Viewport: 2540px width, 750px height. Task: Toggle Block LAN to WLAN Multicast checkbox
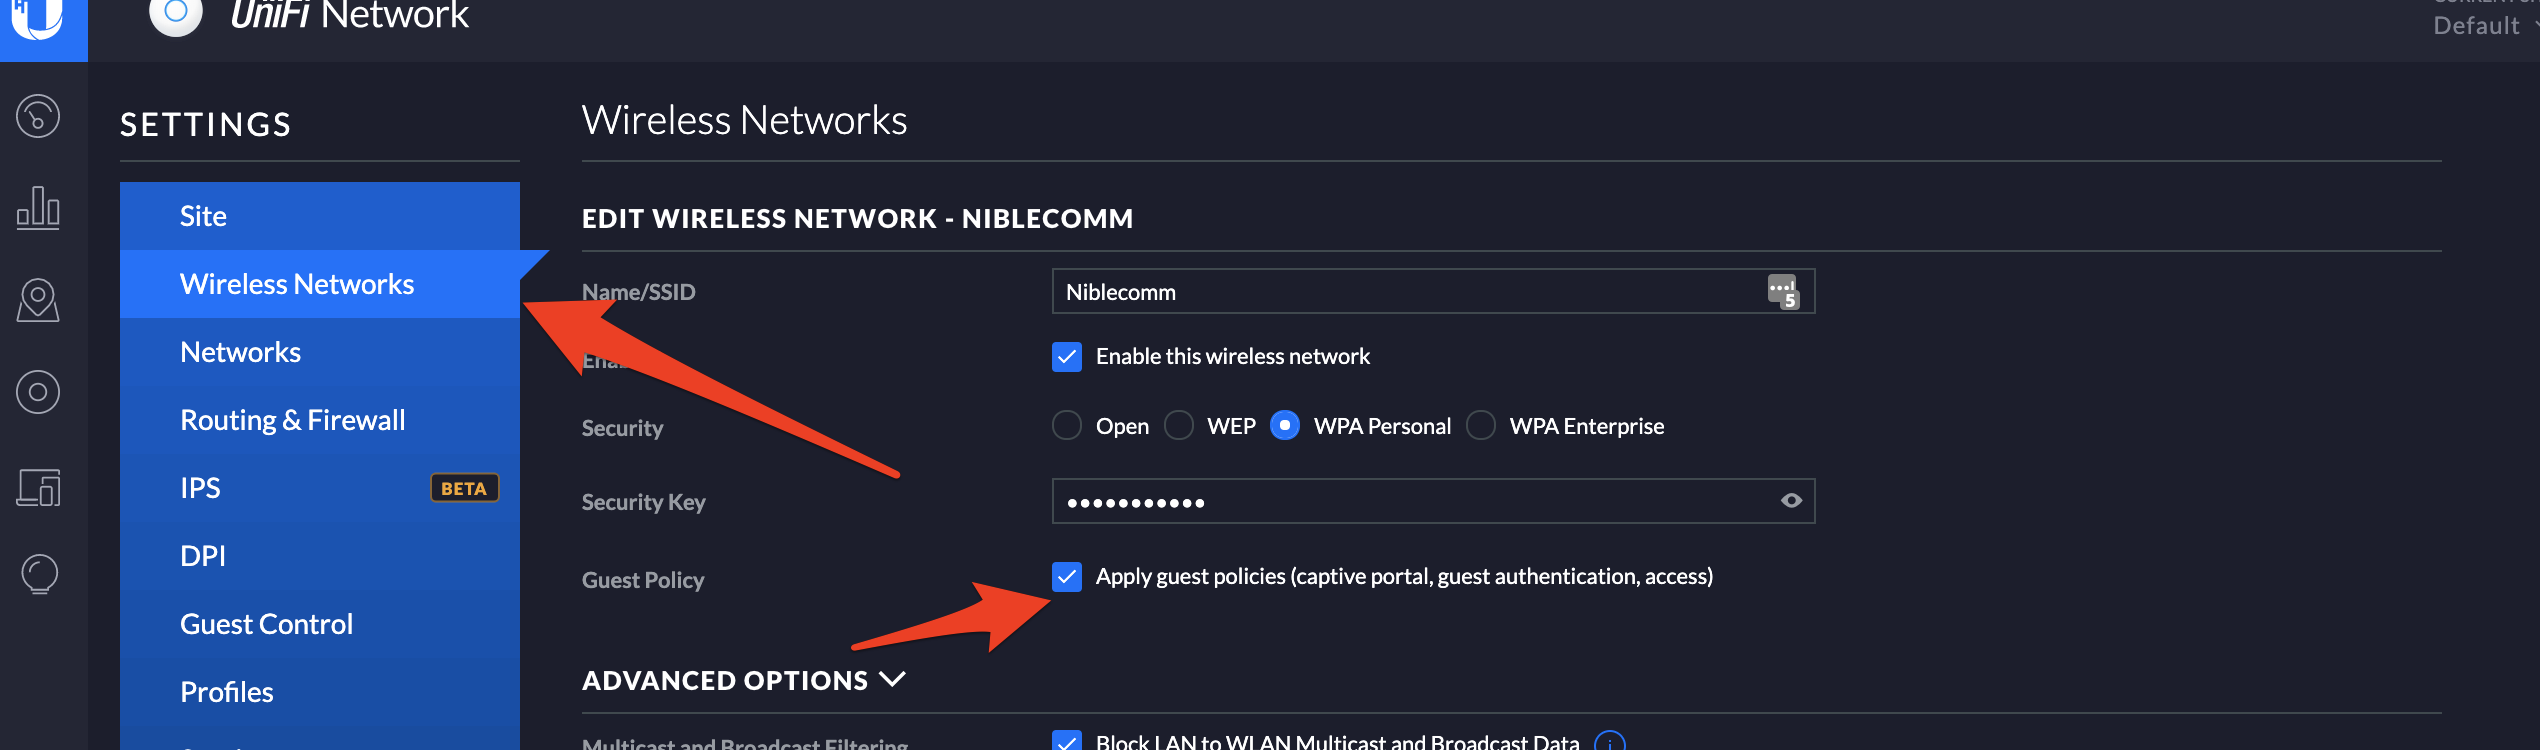tap(1067, 741)
